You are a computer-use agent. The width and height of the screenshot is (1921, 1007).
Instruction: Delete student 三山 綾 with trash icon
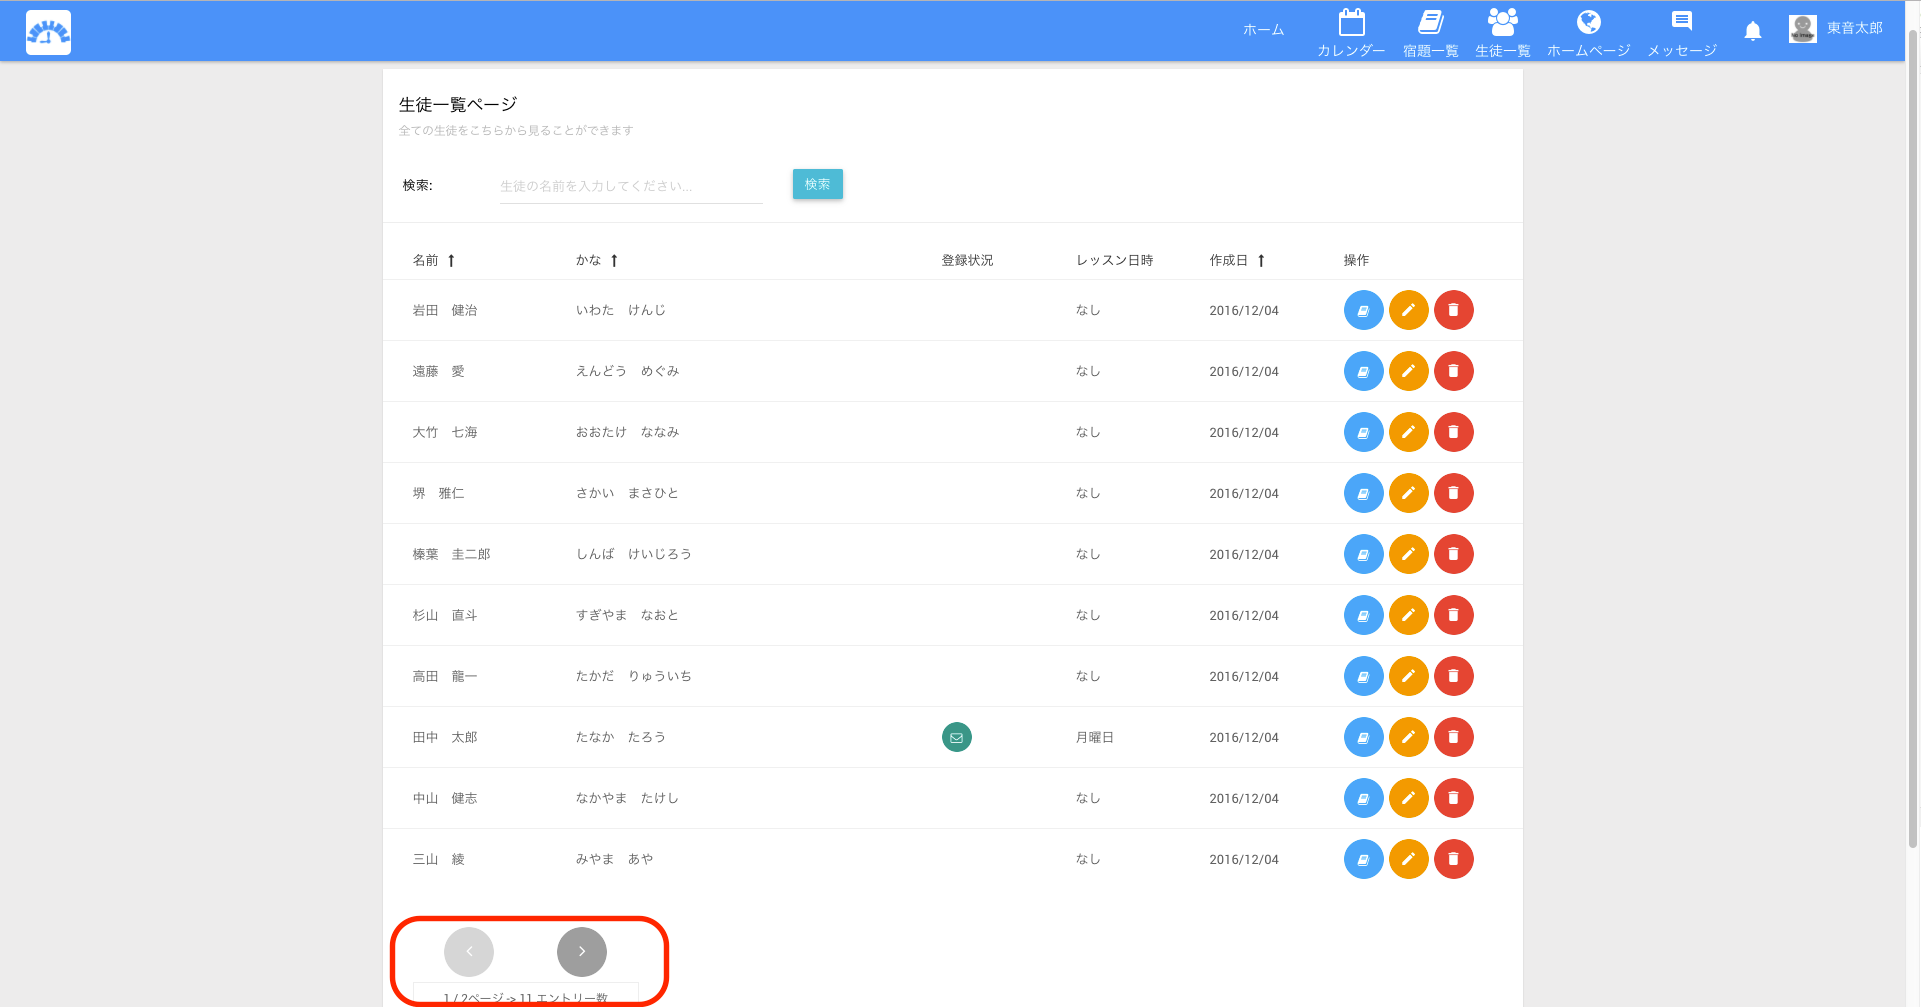[x=1453, y=859]
